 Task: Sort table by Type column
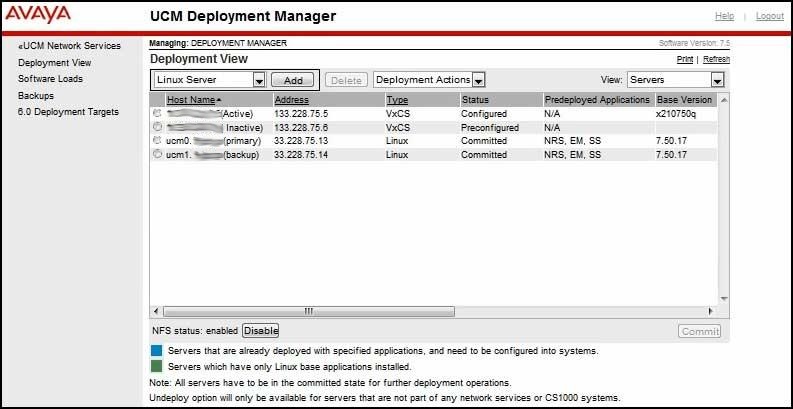[x=398, y=100]
